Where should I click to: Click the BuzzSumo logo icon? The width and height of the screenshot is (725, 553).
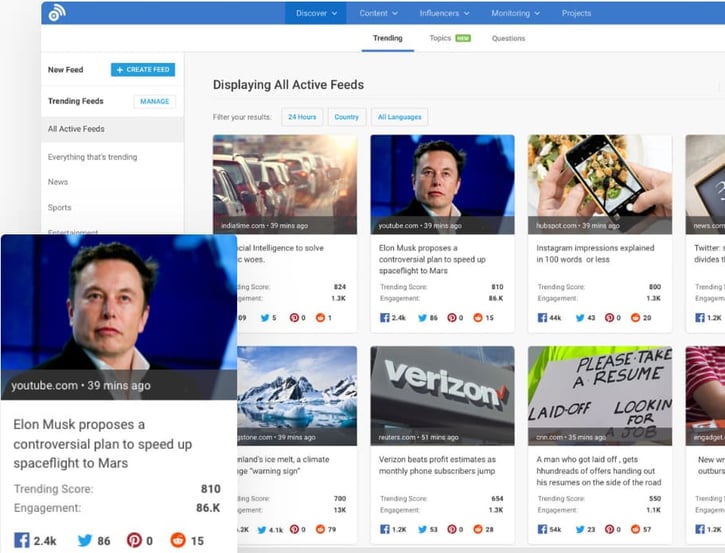[57, 13]
